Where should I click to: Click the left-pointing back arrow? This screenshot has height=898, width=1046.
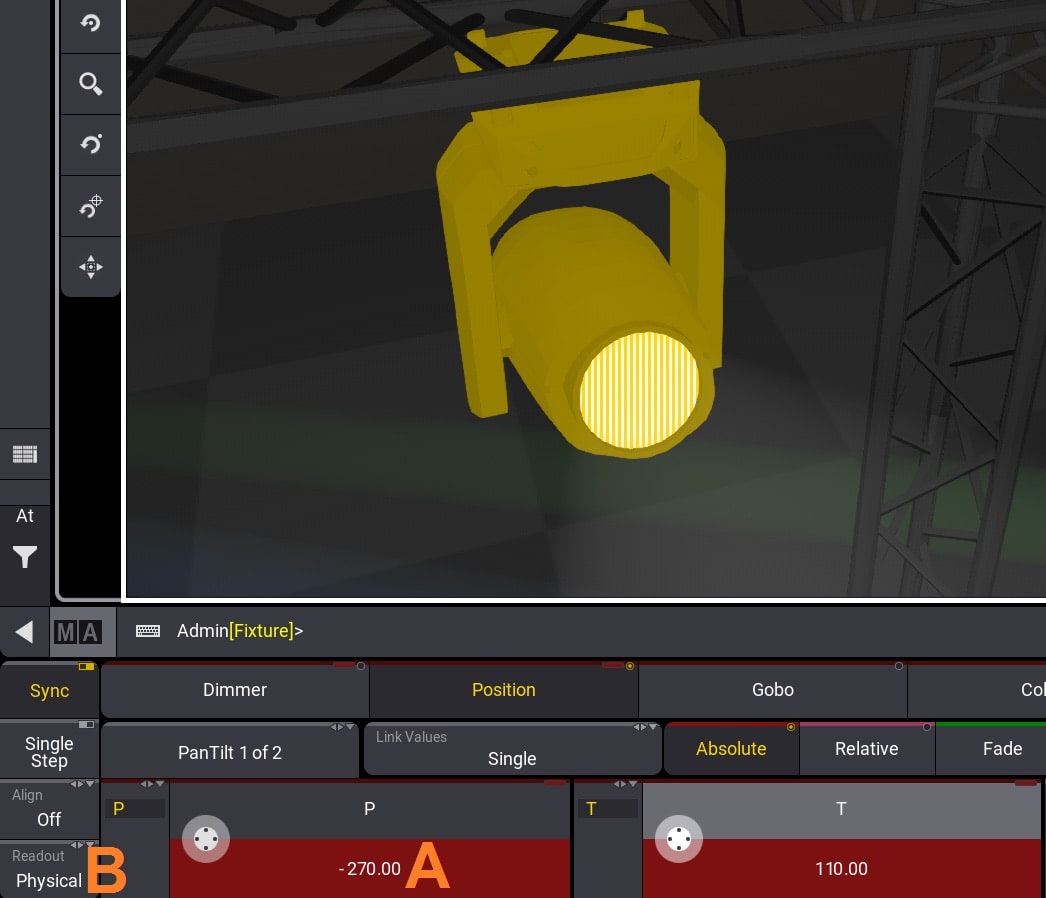(x=25, y=631)
